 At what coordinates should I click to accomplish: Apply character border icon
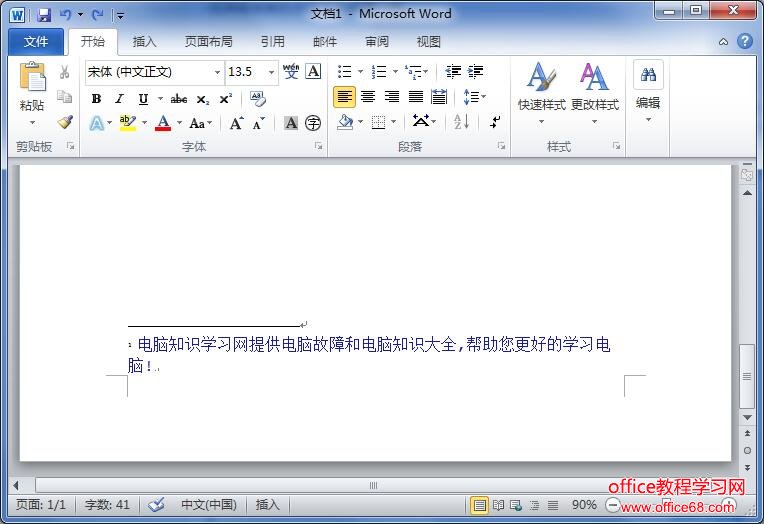pyautogui.click(x=313, y=72)
